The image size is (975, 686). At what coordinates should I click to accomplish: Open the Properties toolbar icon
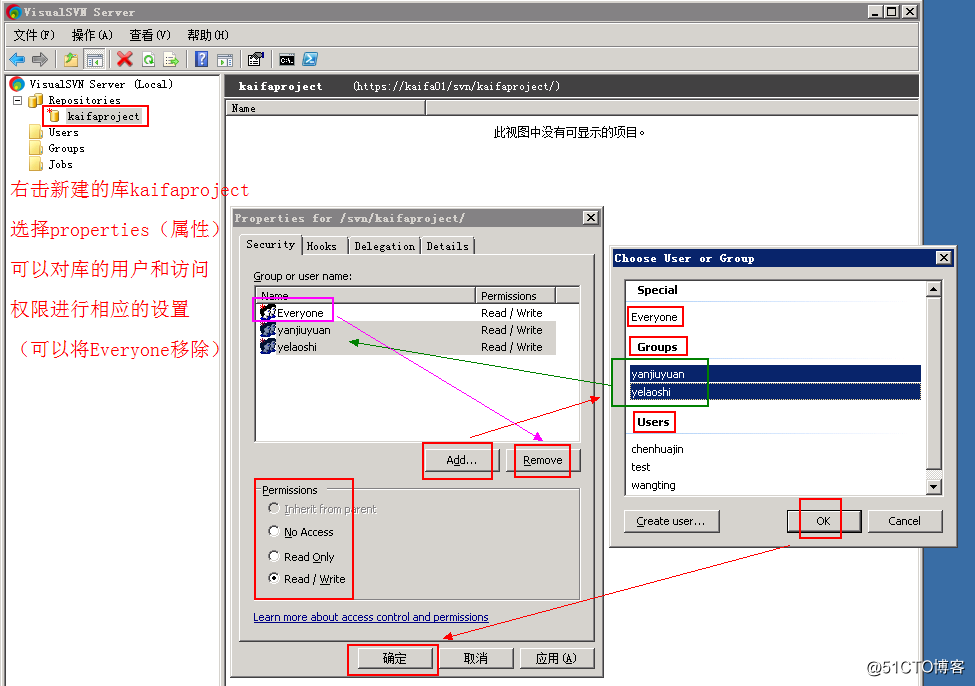coord(256,60)
